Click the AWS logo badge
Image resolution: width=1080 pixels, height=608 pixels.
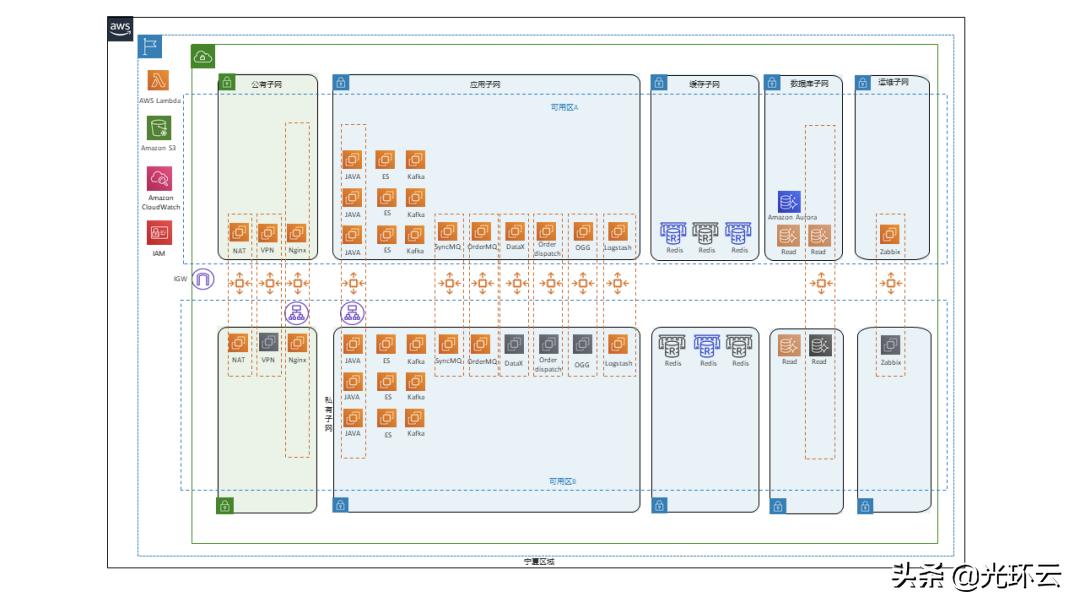120,29
